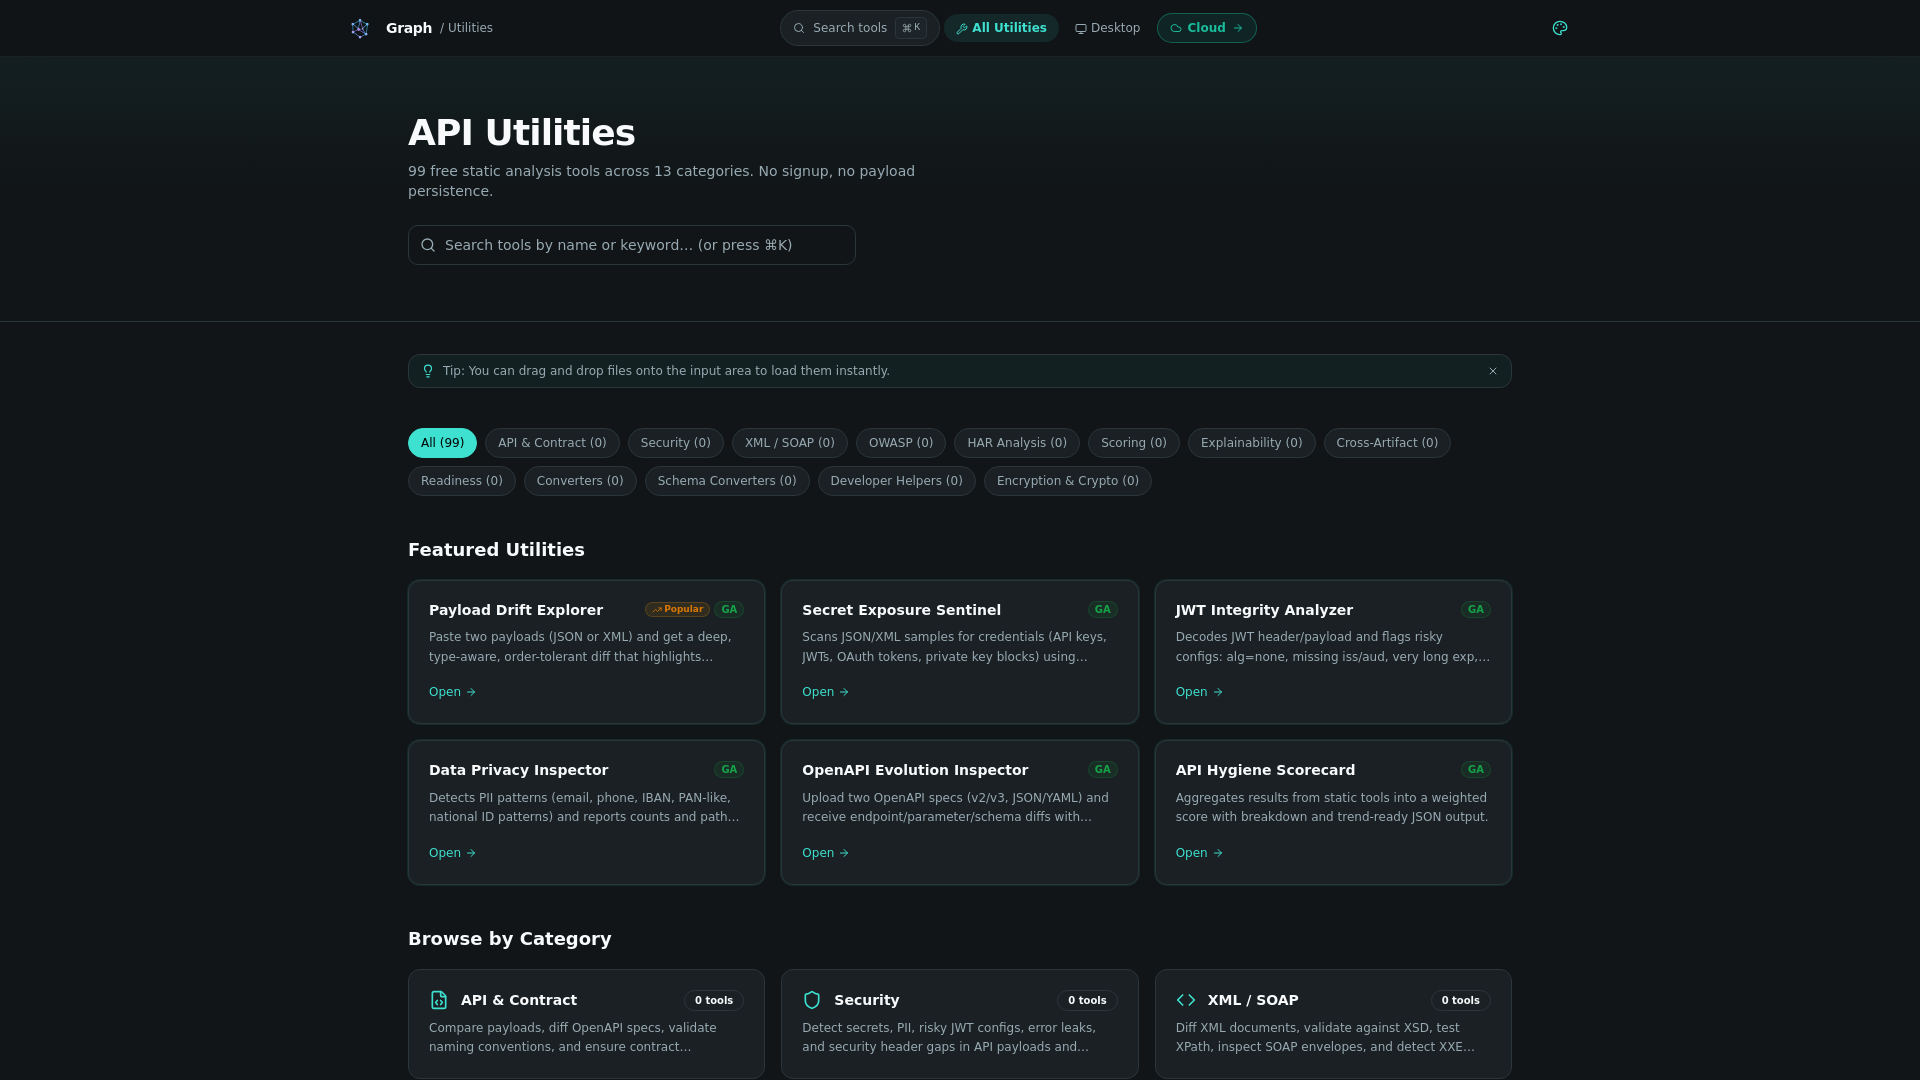Open Data Privacy Inspector link
Viewport: 1920px width, 1080px height.
(452, 853)
